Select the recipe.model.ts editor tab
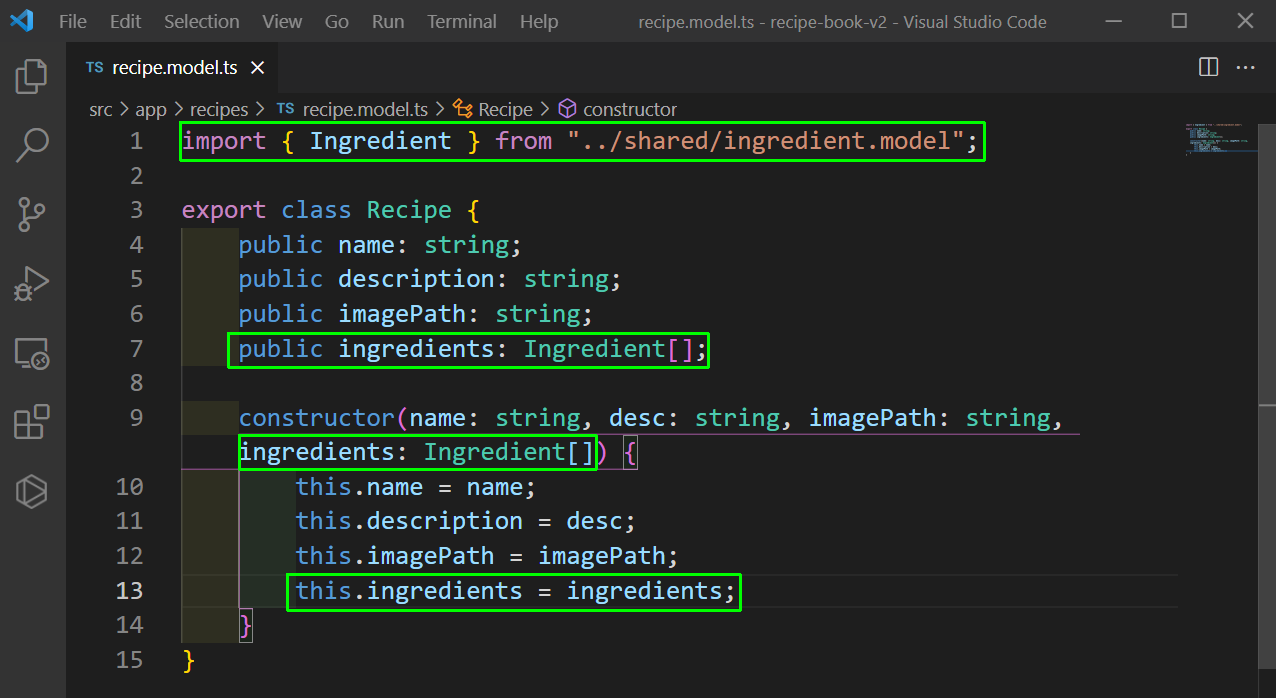This screenshot has width=1276, height=698. click(x=172, y=68)
